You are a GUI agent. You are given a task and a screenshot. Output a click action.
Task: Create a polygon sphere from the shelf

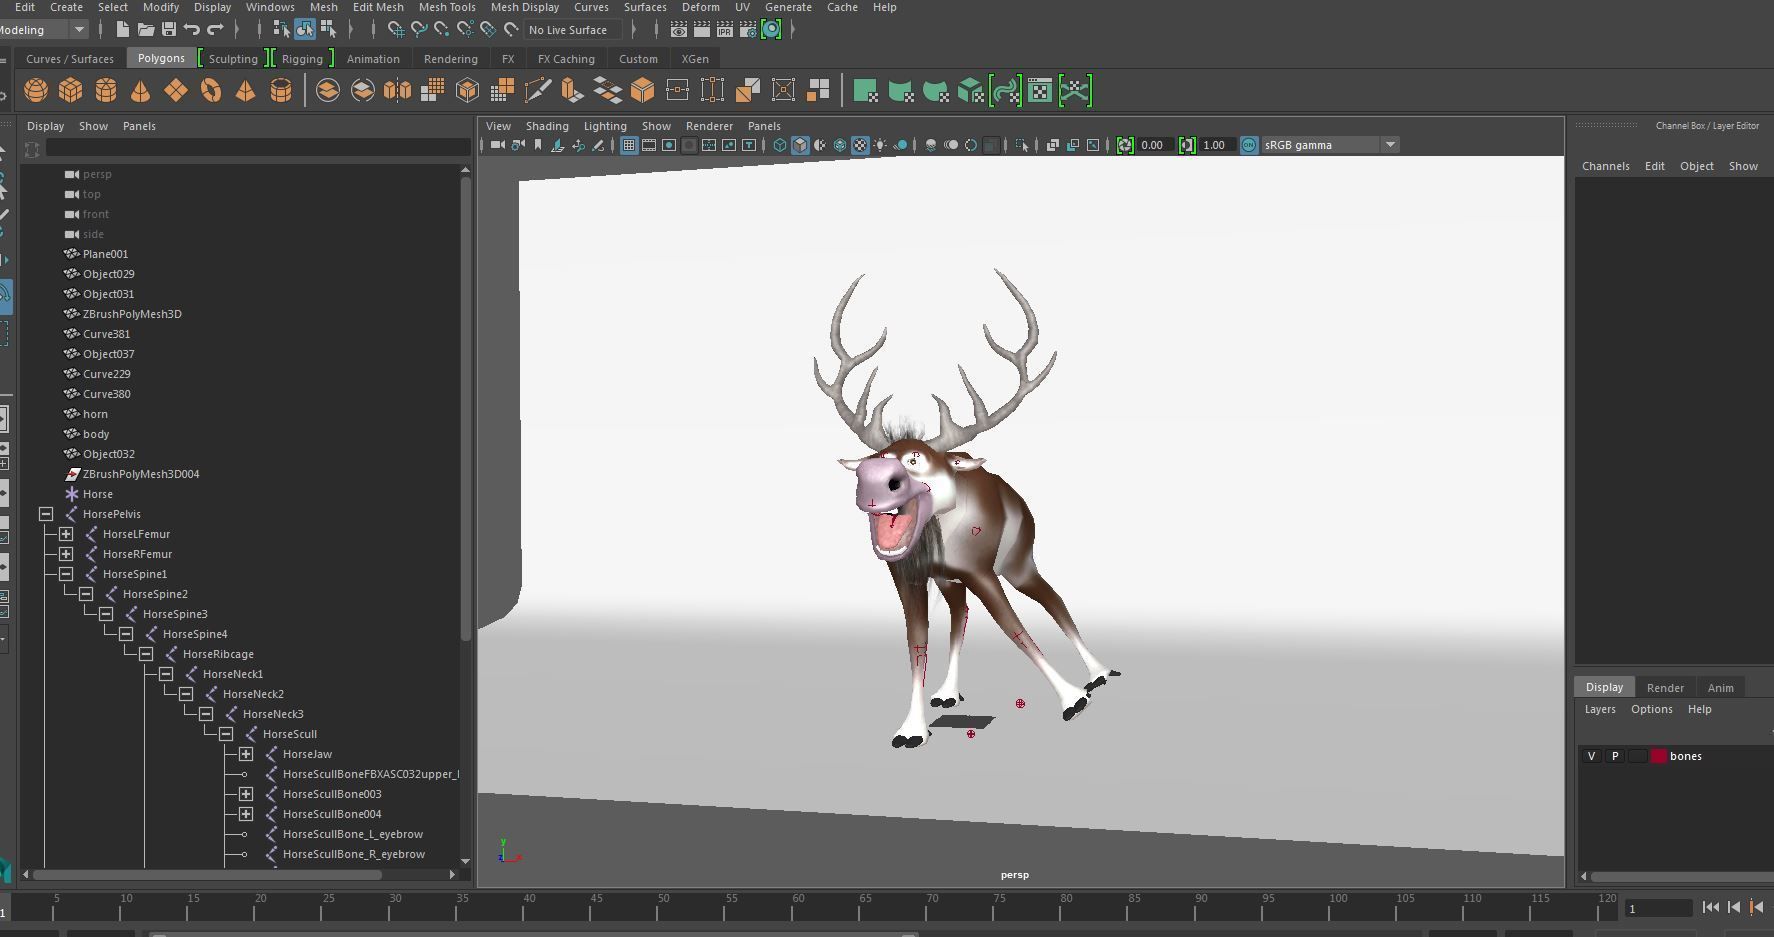(36, 91)
